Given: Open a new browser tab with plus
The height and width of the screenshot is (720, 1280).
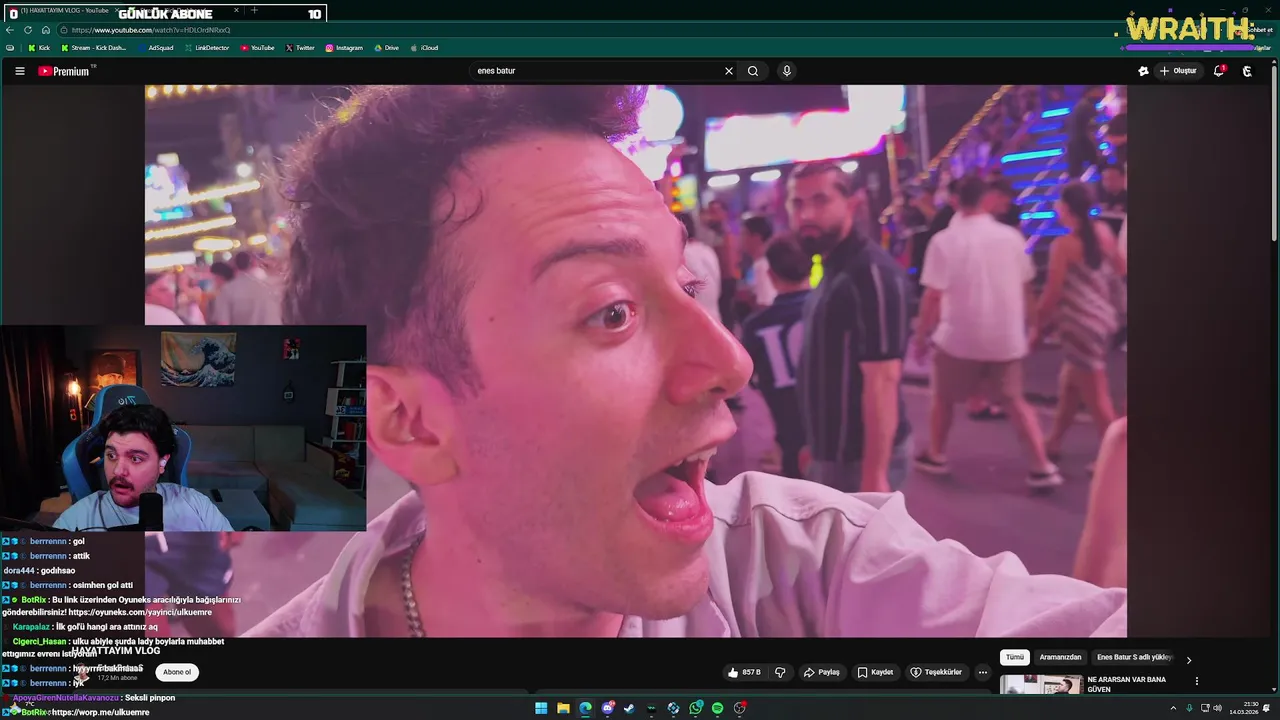Looking at the screenshot, I should pos(254,11).
